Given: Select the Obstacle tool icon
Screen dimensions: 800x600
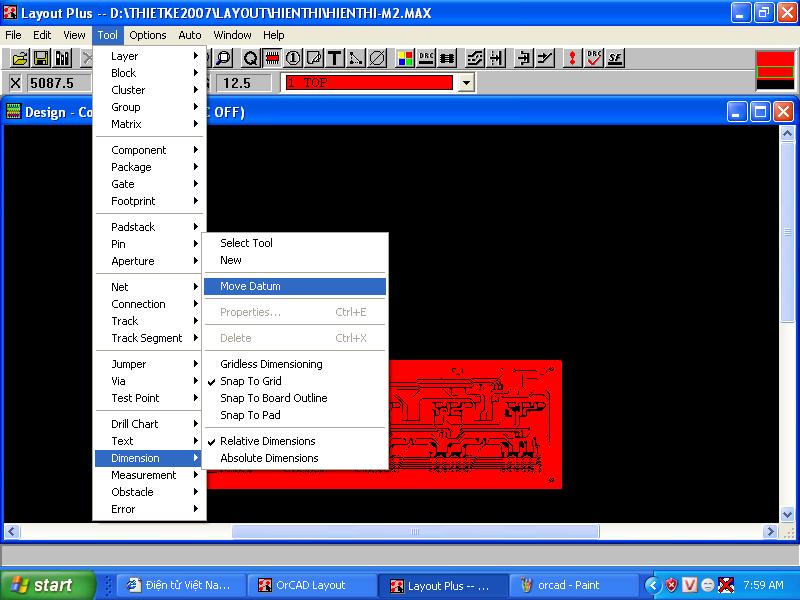Looking at the screenshot, I should click(x=314, y=58).
